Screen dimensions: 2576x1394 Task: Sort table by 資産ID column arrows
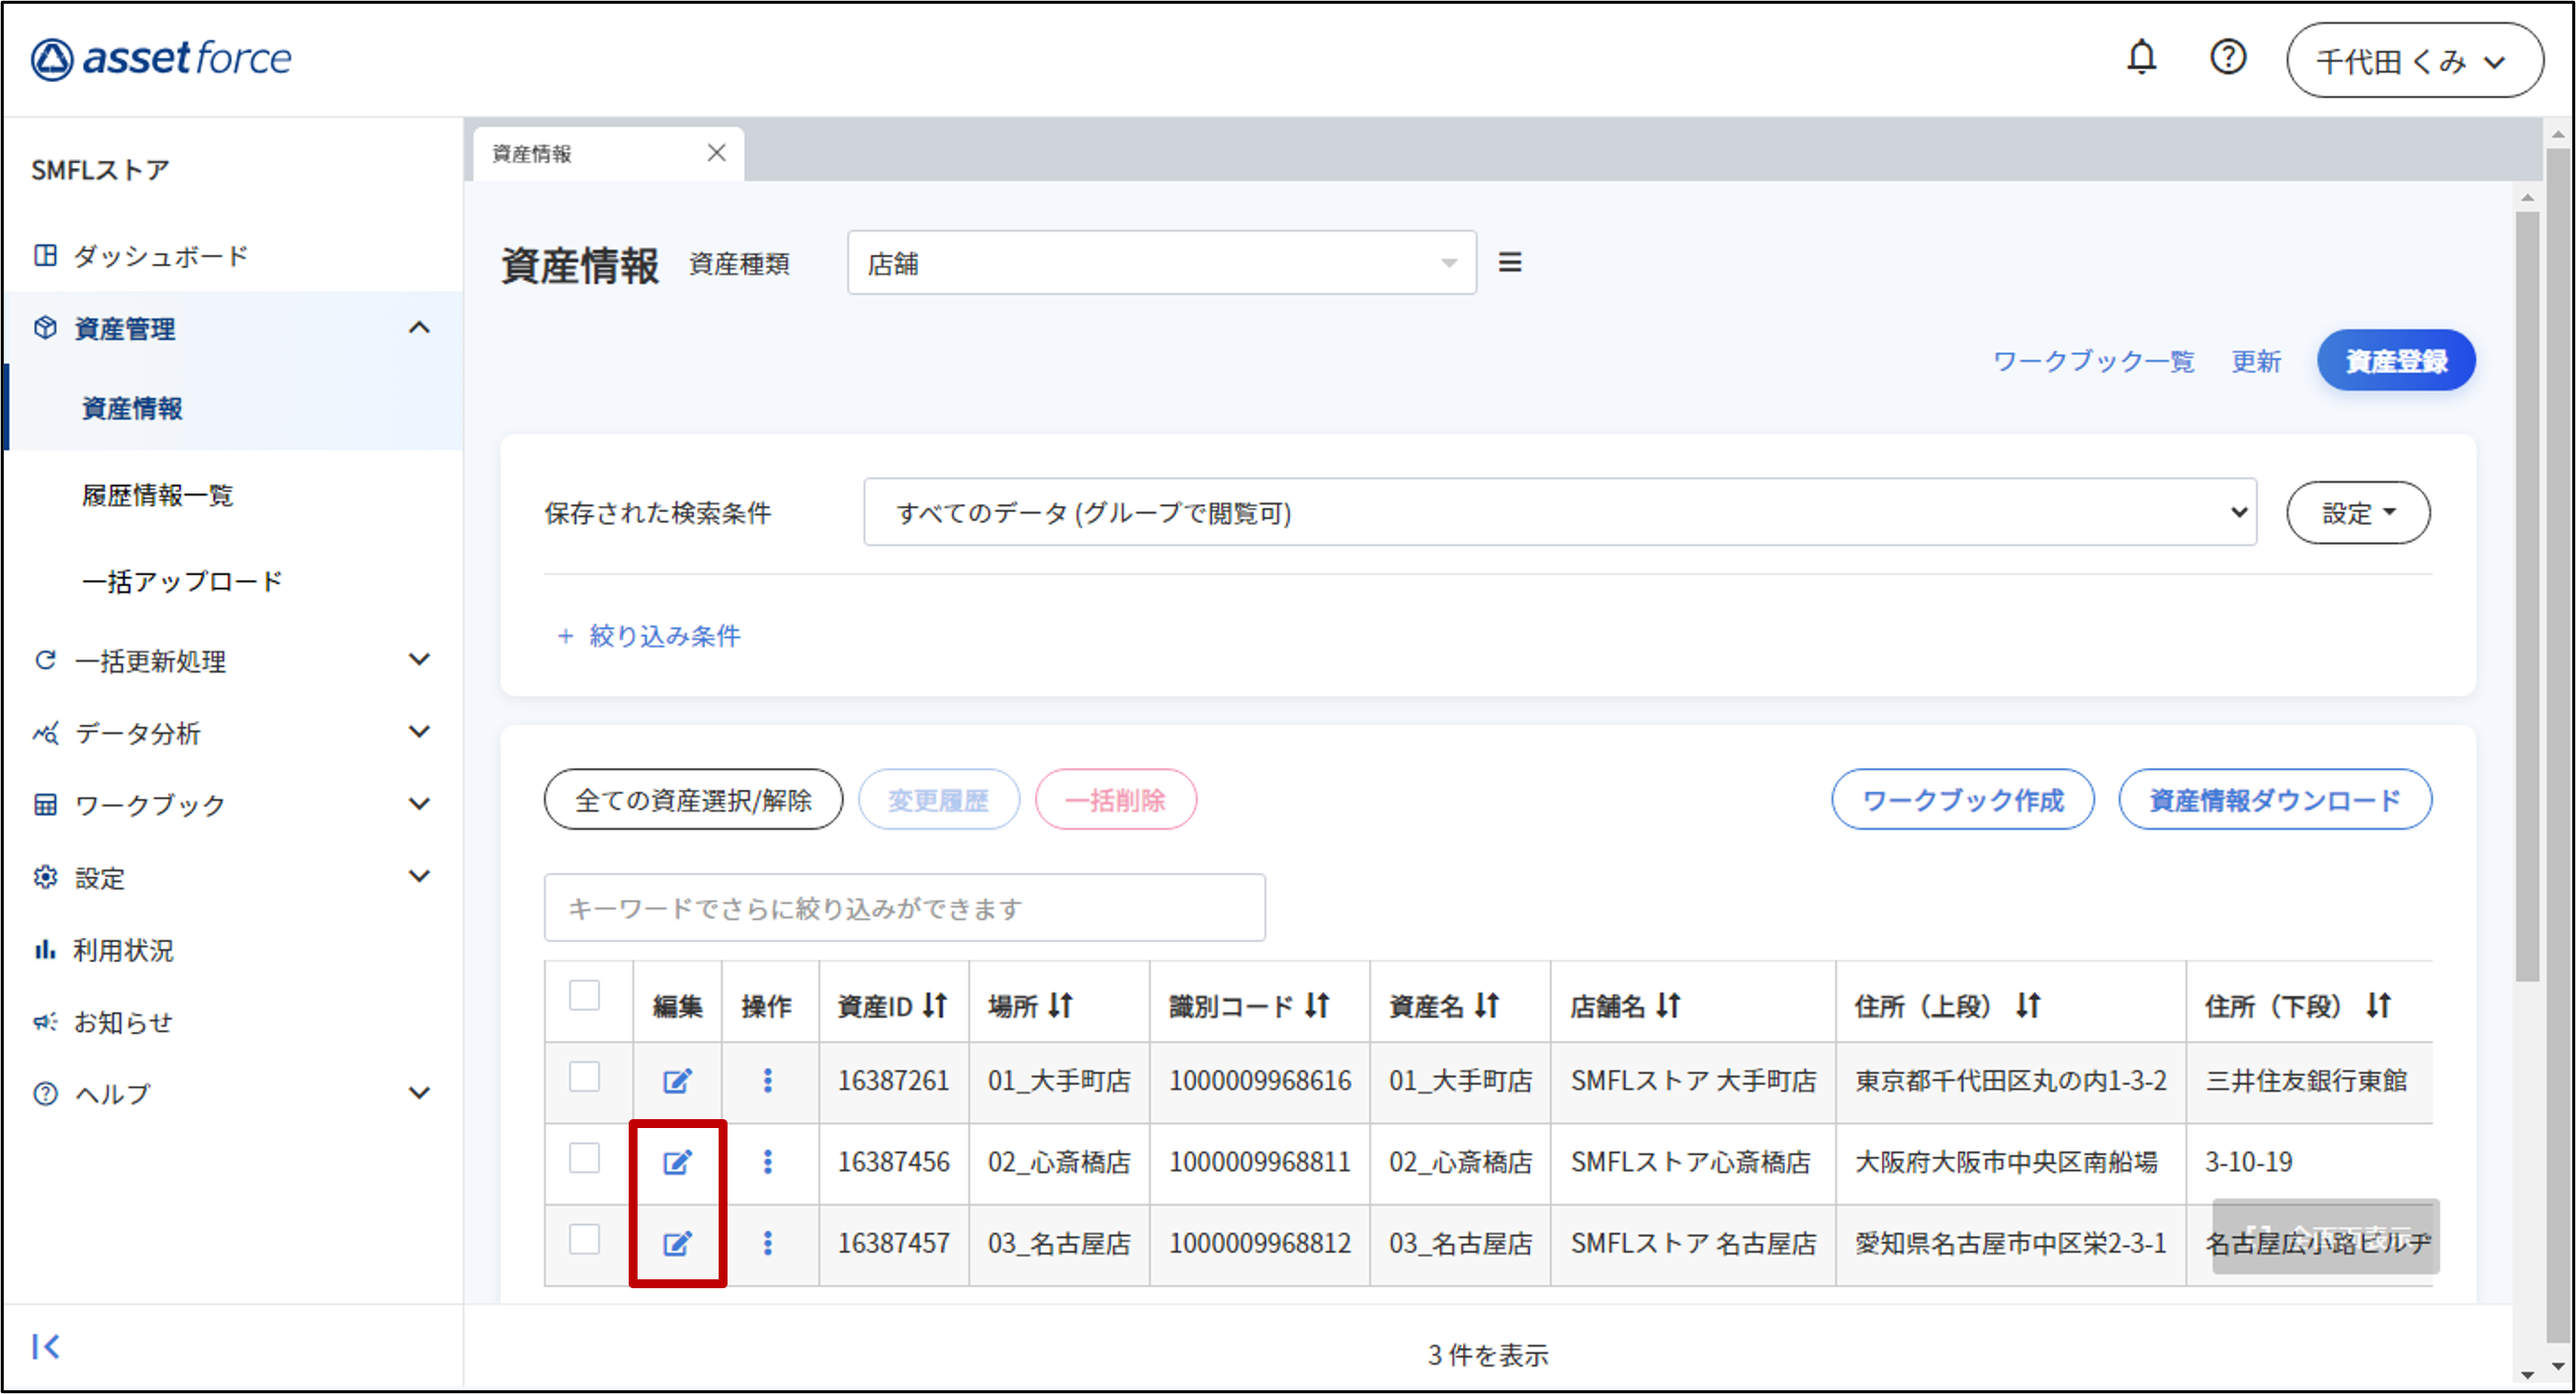(935, 1005)
